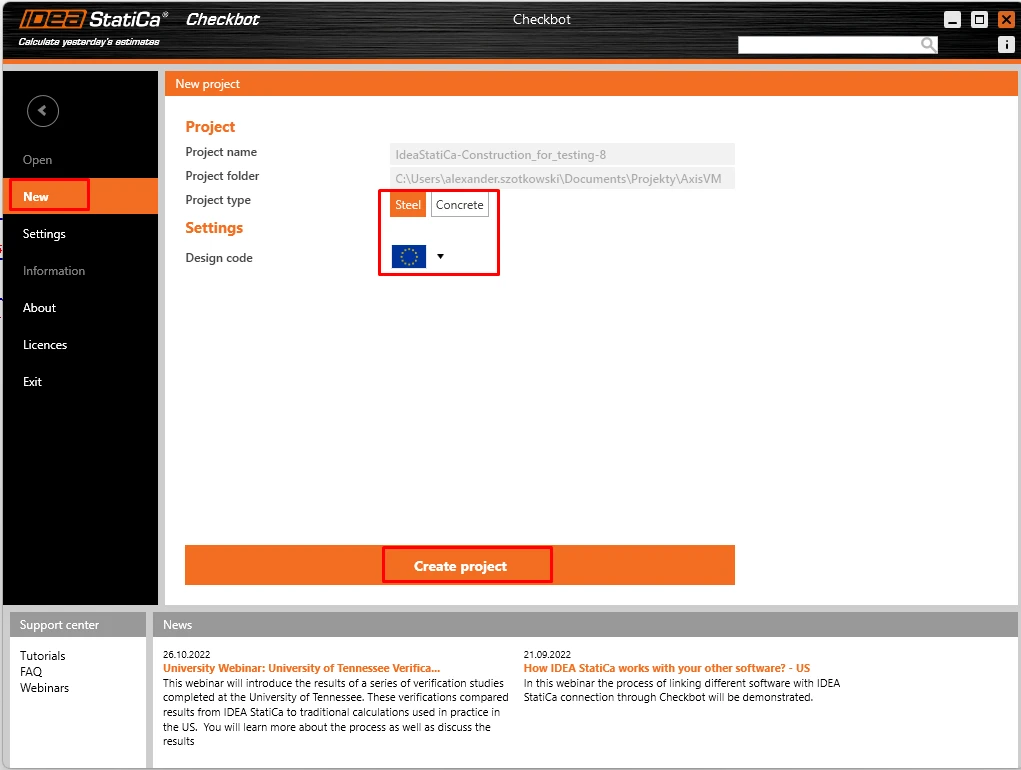Click the EU flag design code icon
This screenshot has height=770, width=1021.
(409, 256)
